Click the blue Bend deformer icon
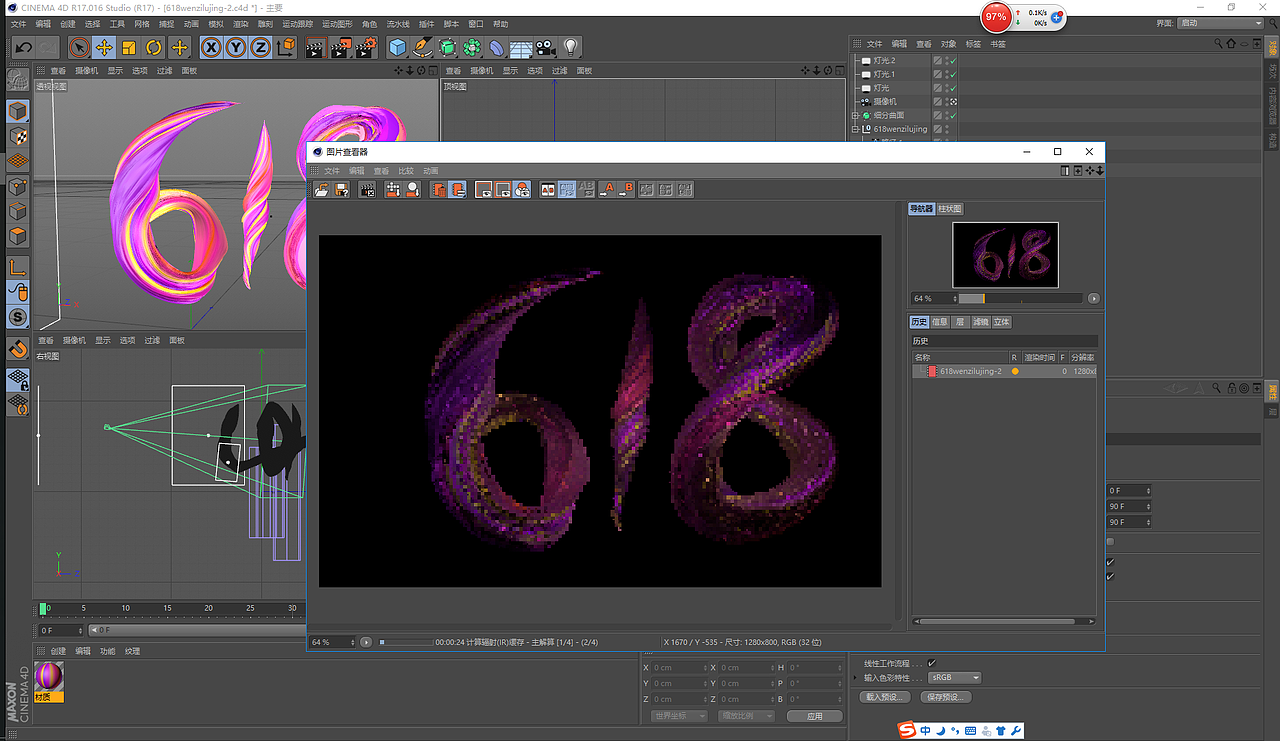This screenshot has height=741, width=1280. [496, 47]
